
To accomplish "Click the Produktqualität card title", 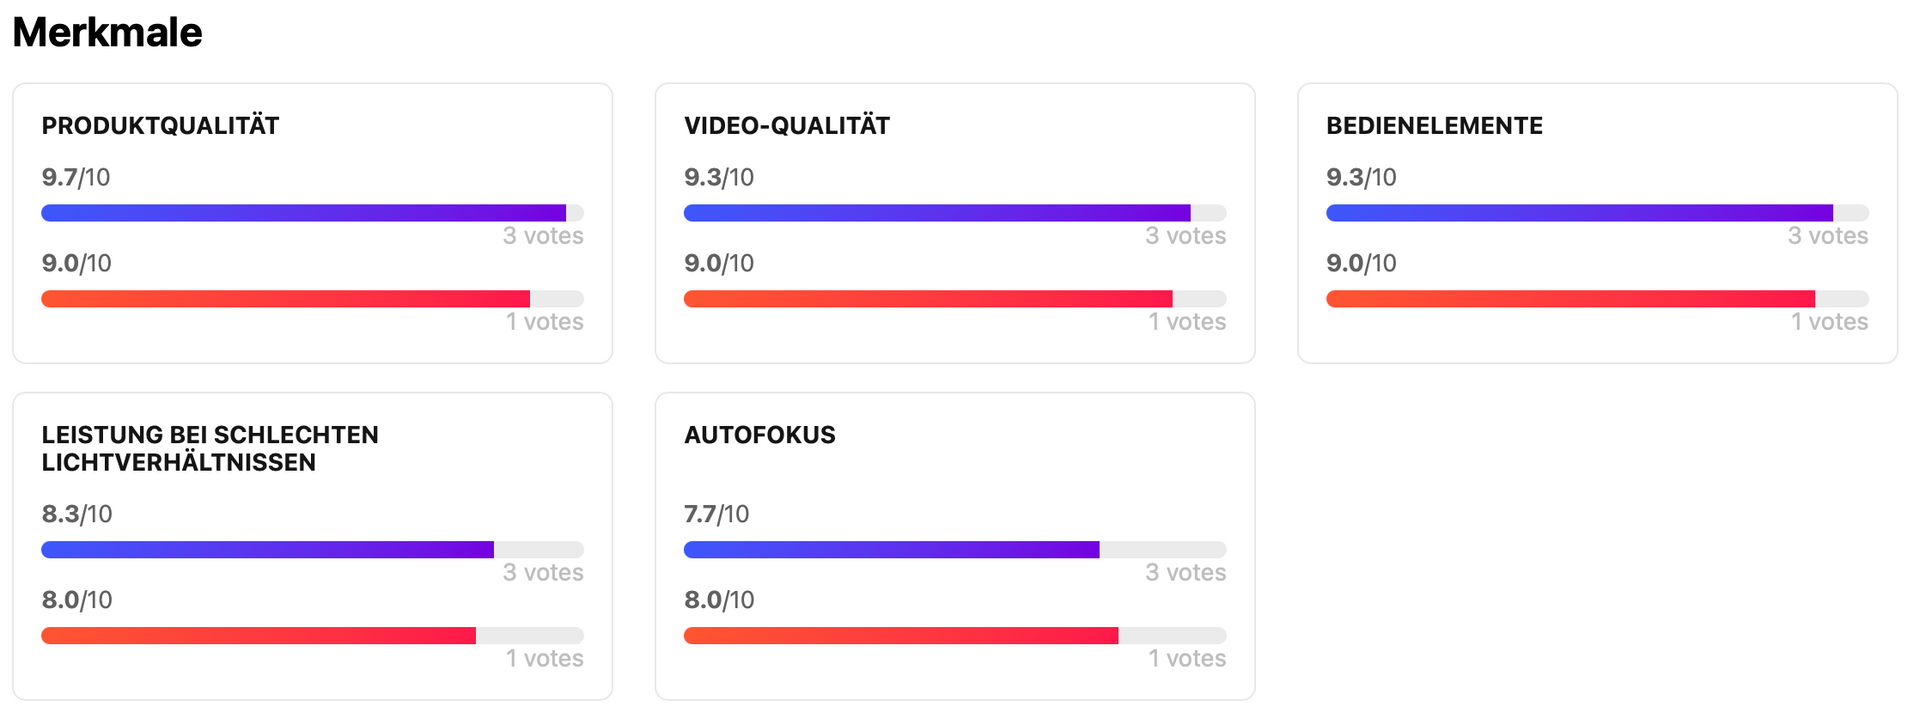I will click(x=160, y=126).
